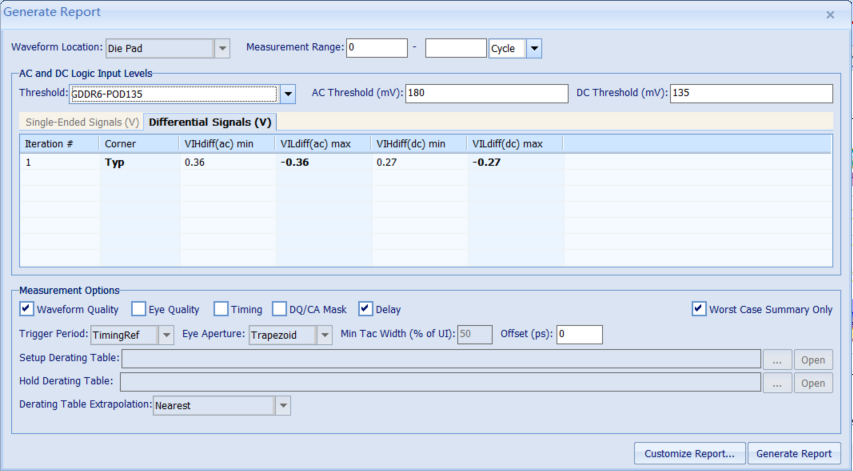The image size is (853, 471).
Task: Click the VILdiff(ac) max column header
Action: (x=323, y=144)
